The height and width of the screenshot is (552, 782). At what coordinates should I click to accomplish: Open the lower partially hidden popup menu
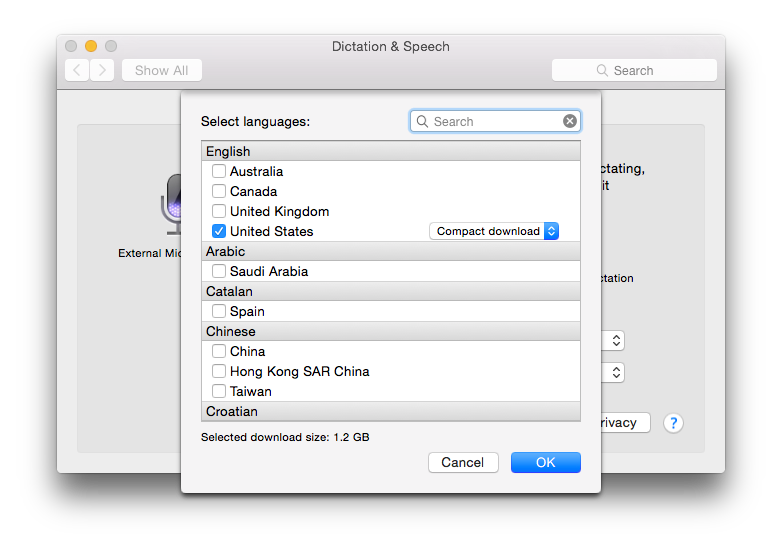pyautogui.click(x=615, y=372)
